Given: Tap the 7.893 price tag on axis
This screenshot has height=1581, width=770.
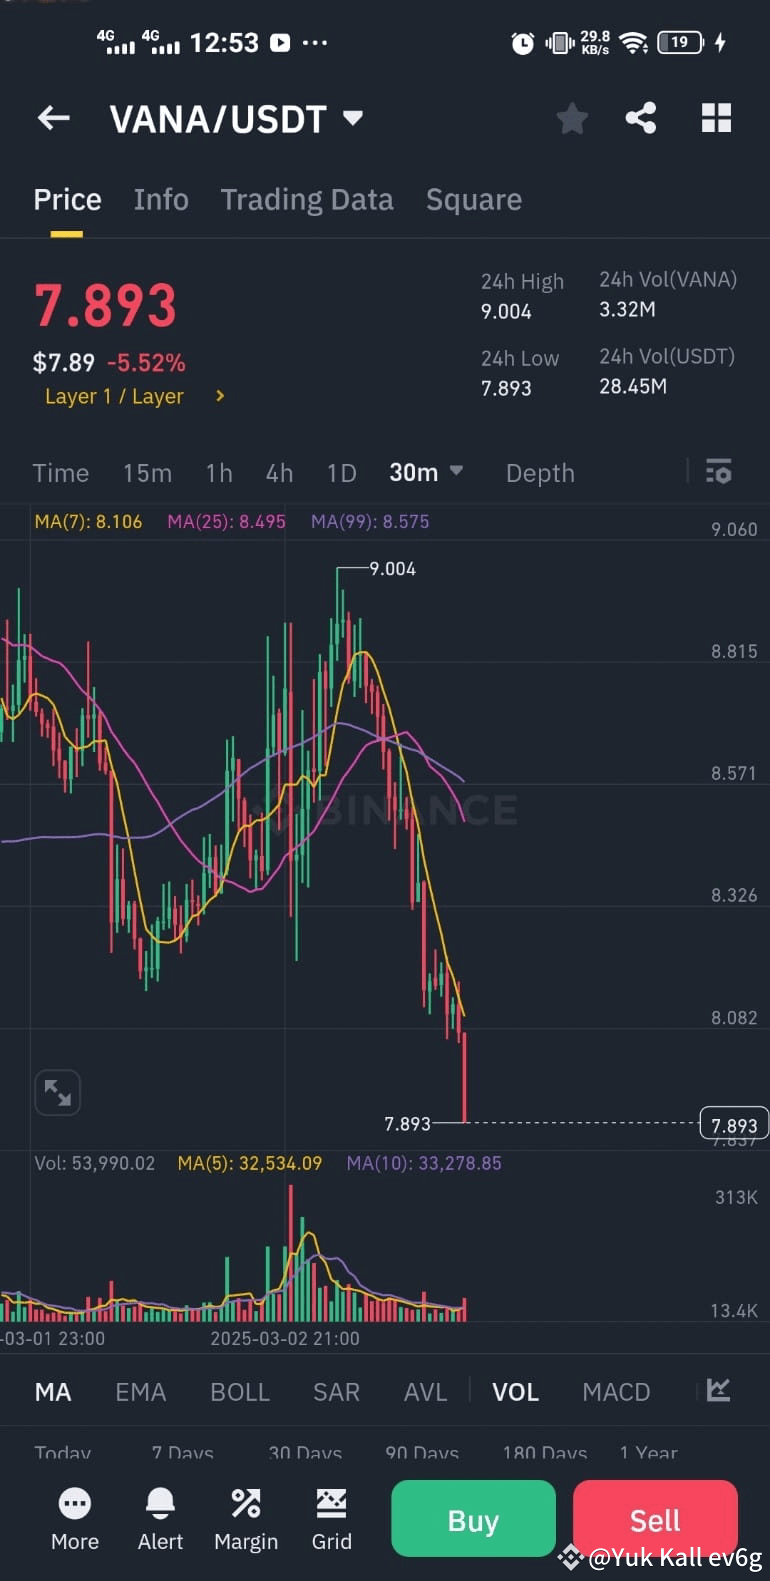Looking at the screenshot, I should click(x=733, y=1123).
